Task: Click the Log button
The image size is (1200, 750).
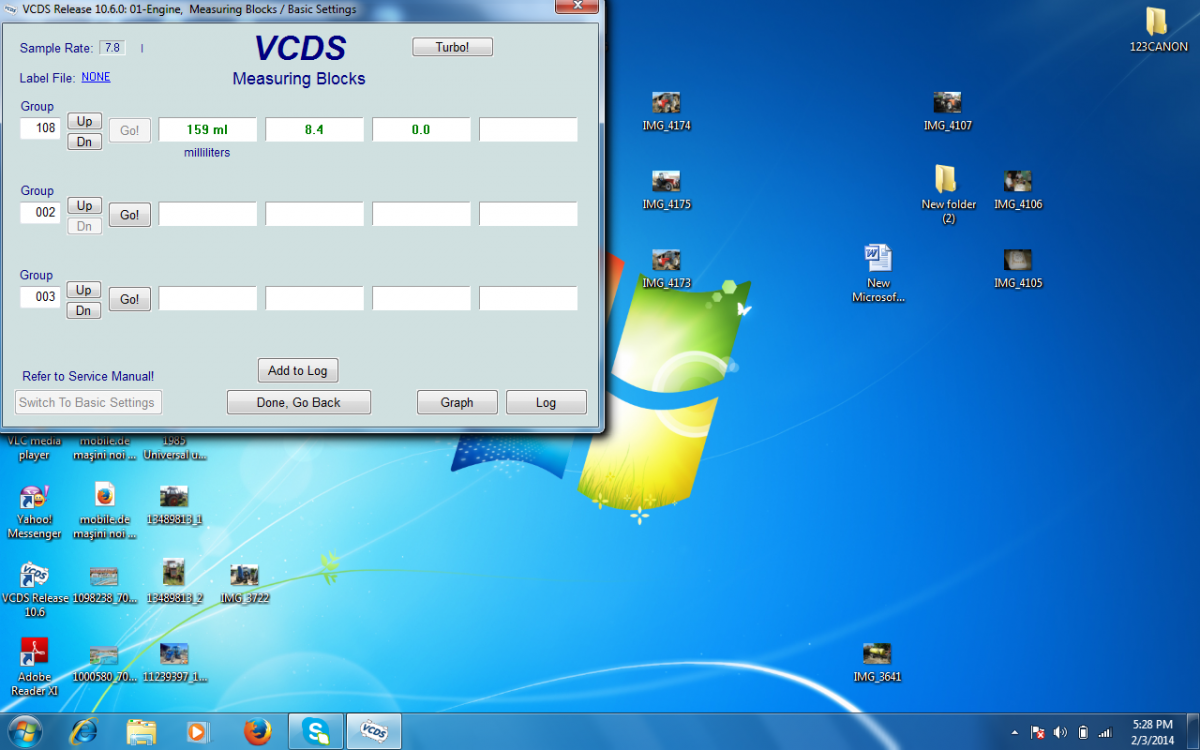Action: [x=546, y=402]
